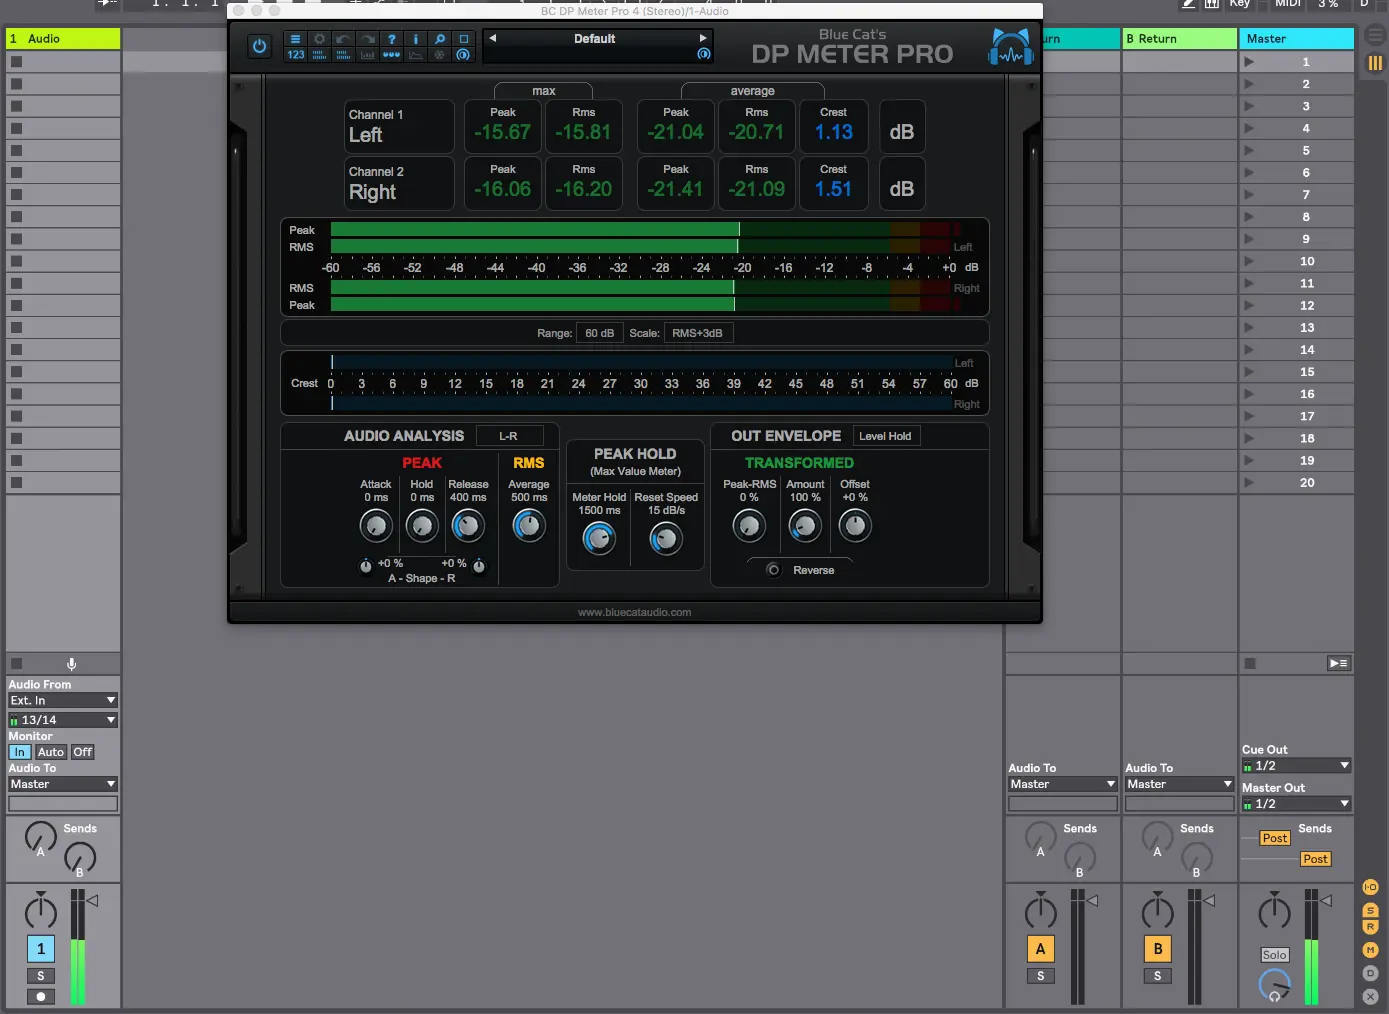
Task: Click the Right channel dB unit button
Action: click(902, 184)
